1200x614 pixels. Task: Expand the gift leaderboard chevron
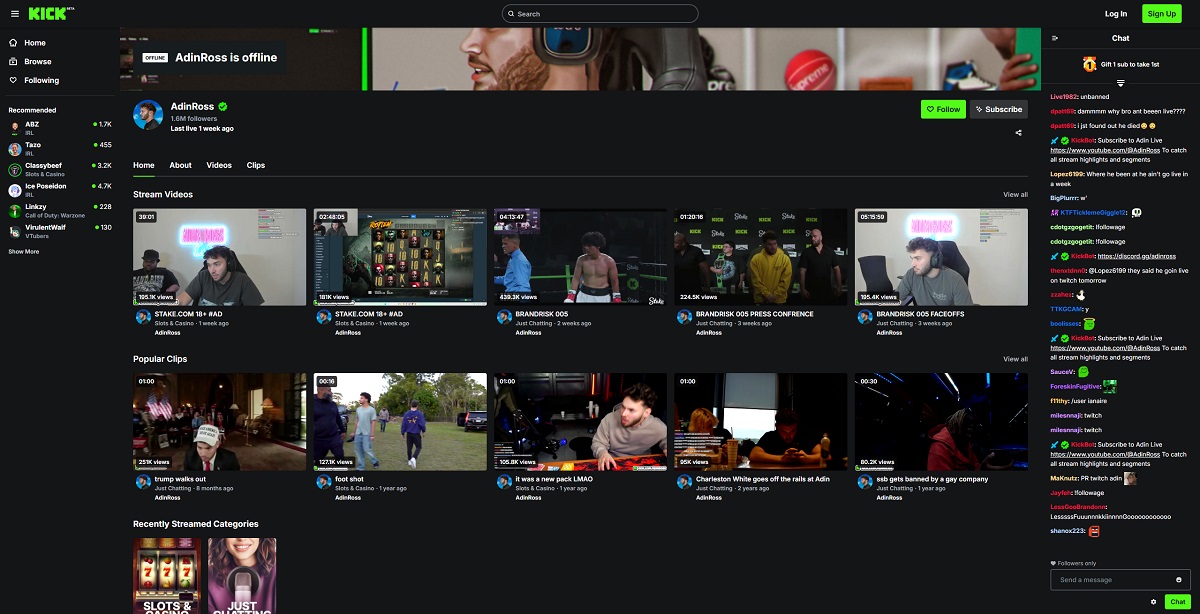coord(1121,82)
